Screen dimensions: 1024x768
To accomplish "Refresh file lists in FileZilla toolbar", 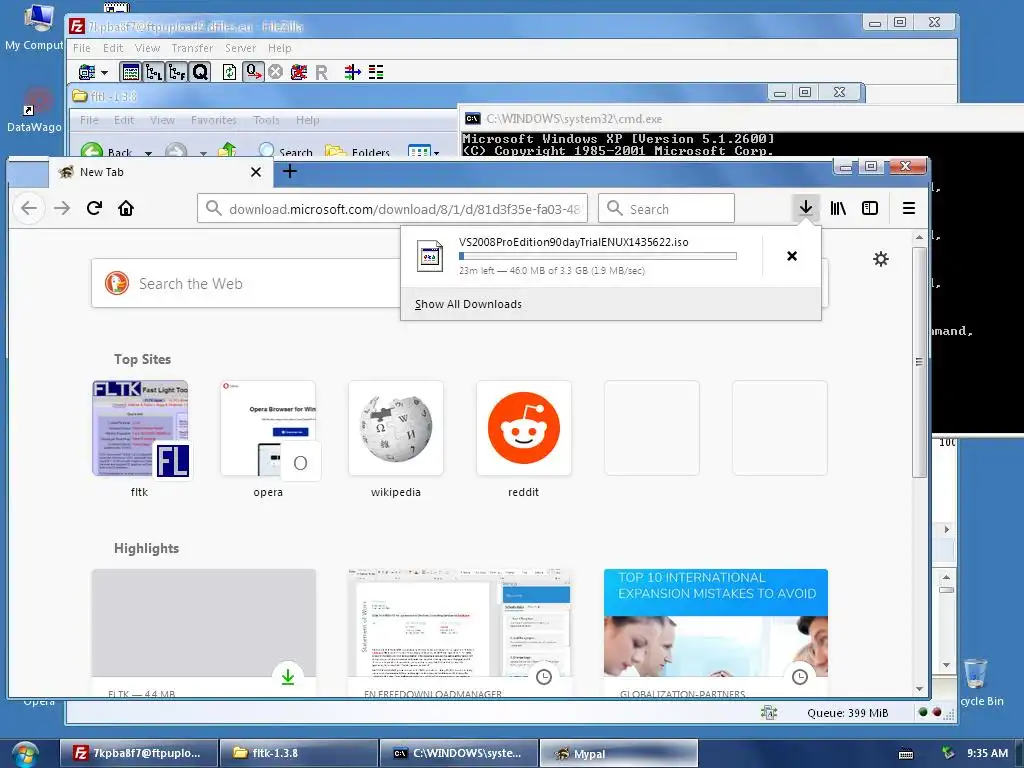I will pos(229,72).
